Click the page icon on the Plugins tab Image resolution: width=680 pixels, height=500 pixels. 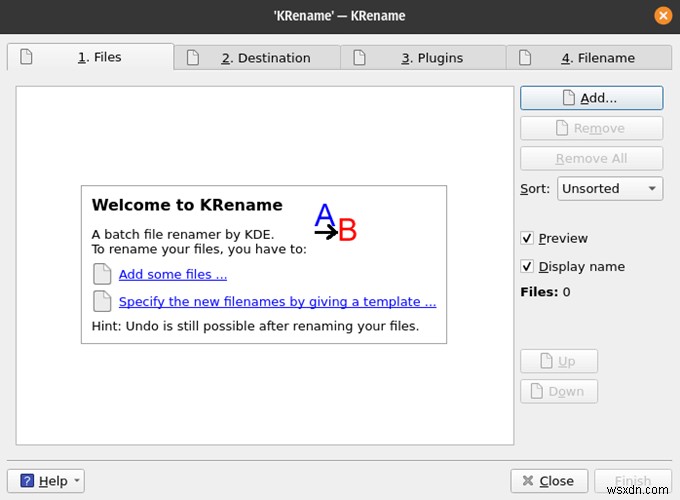(359, 58)
